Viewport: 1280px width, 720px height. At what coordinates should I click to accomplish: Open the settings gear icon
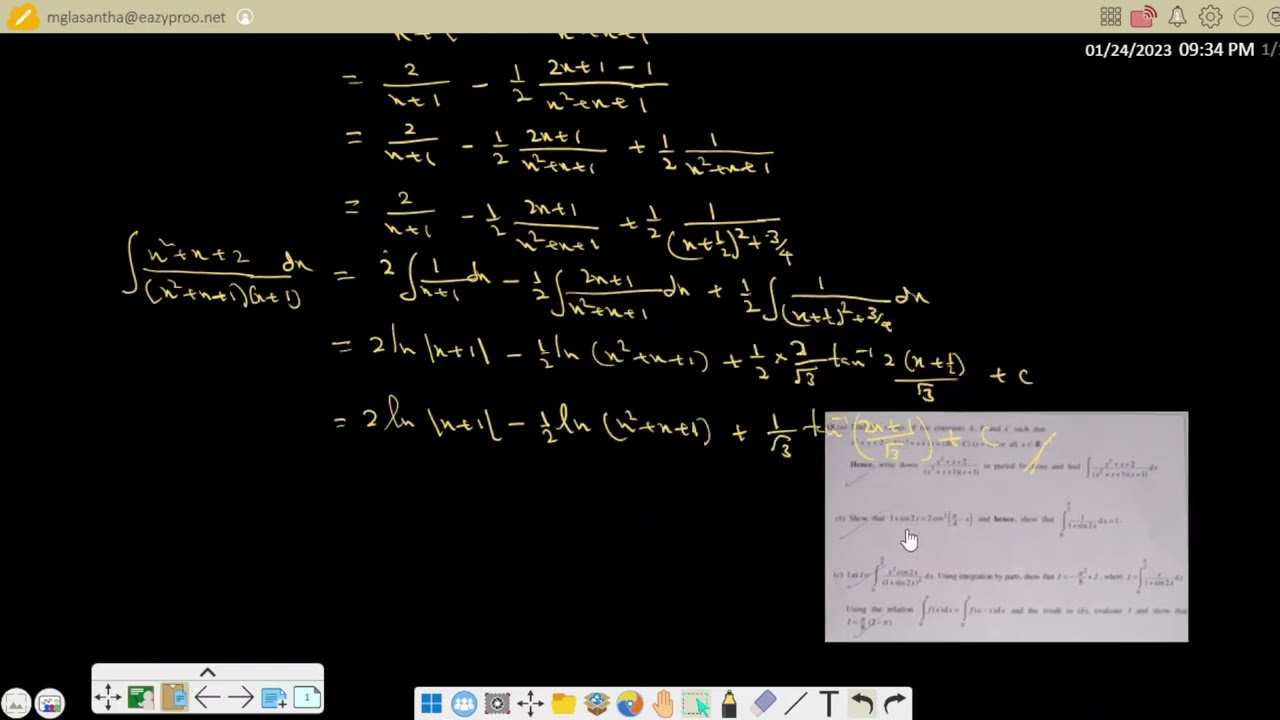point(1210,17)
